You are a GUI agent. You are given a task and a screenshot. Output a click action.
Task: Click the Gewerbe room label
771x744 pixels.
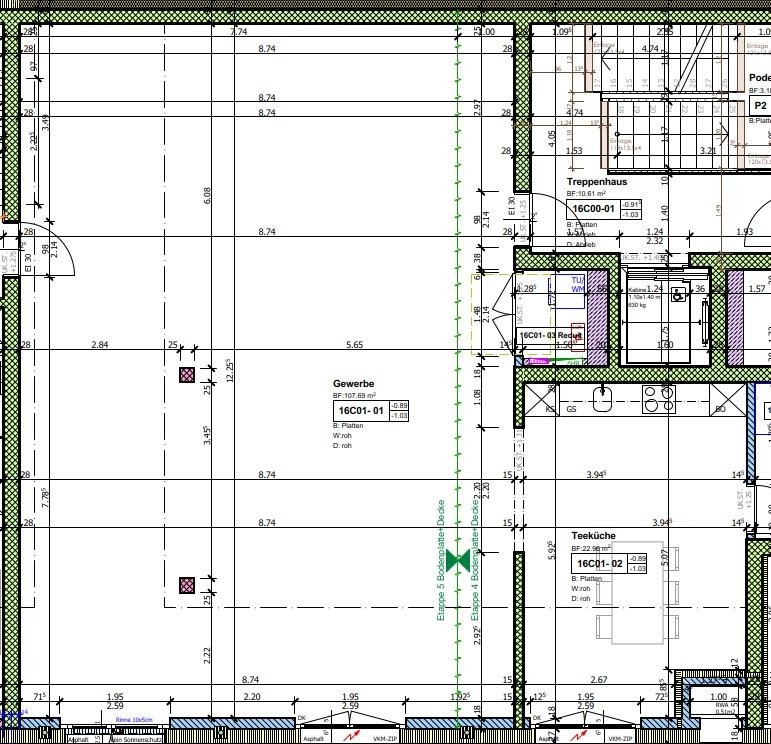coord(354,384)
